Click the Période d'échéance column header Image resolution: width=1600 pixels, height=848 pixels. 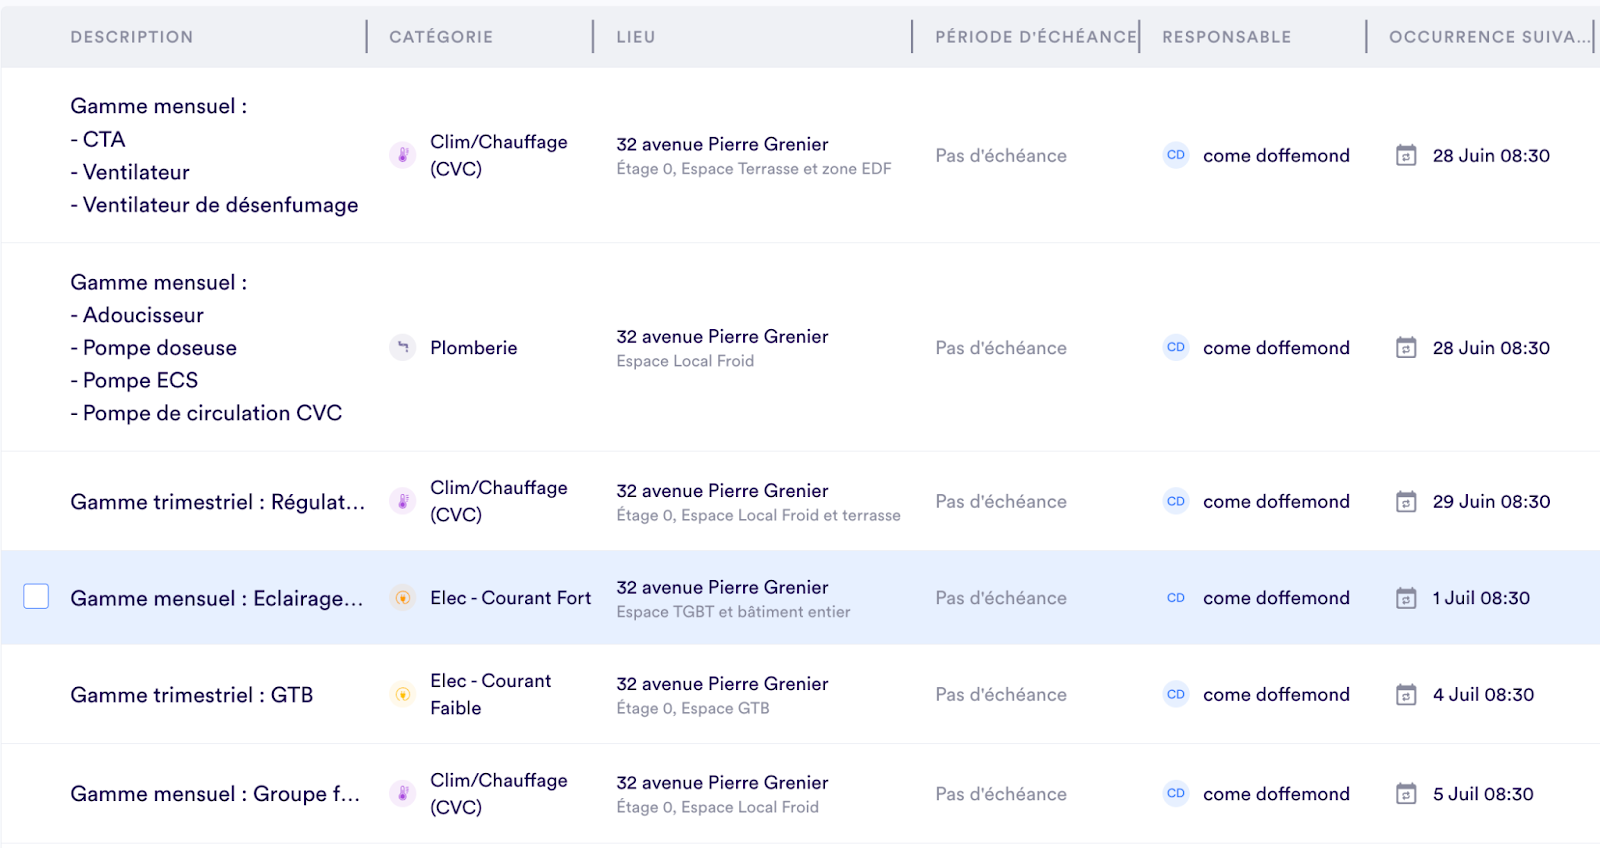(x=1035, y=37)
